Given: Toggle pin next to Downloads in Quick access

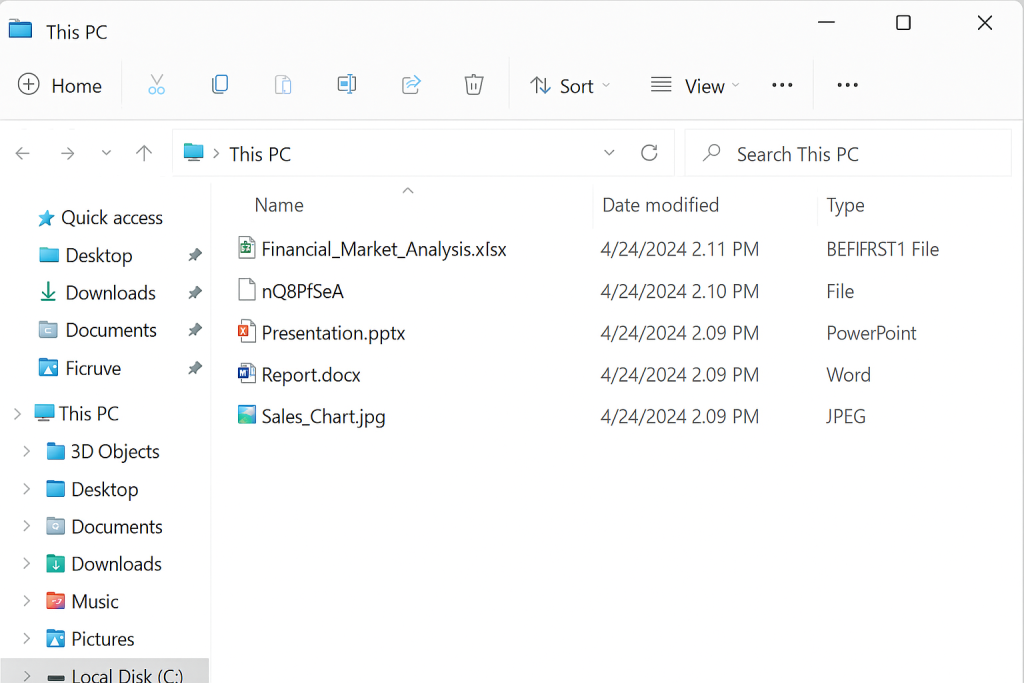Looking at the screenshot, I should pyautogui.click(x=195, y=293).
